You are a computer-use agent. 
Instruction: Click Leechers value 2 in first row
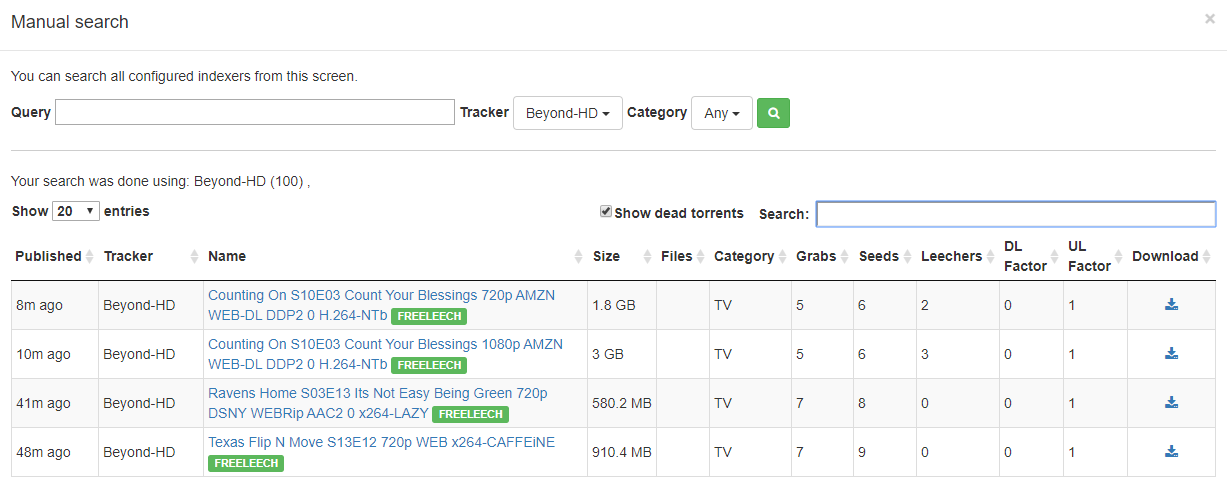tap(924, 305)
